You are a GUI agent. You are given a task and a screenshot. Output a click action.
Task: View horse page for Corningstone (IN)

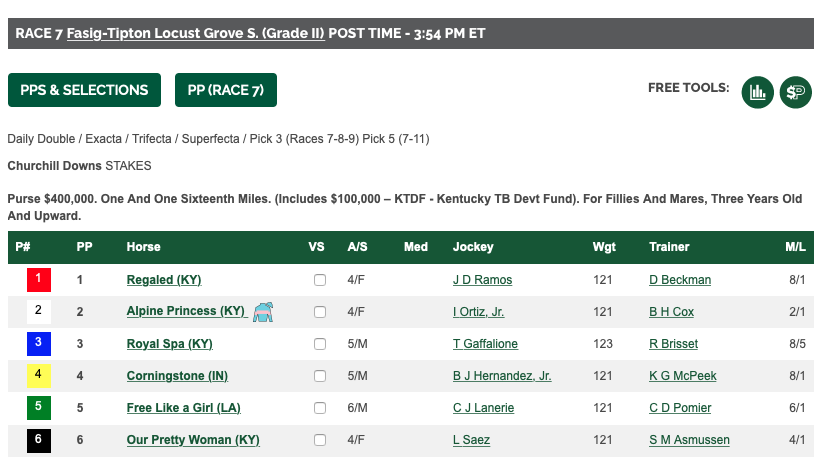tap(177, 376)
